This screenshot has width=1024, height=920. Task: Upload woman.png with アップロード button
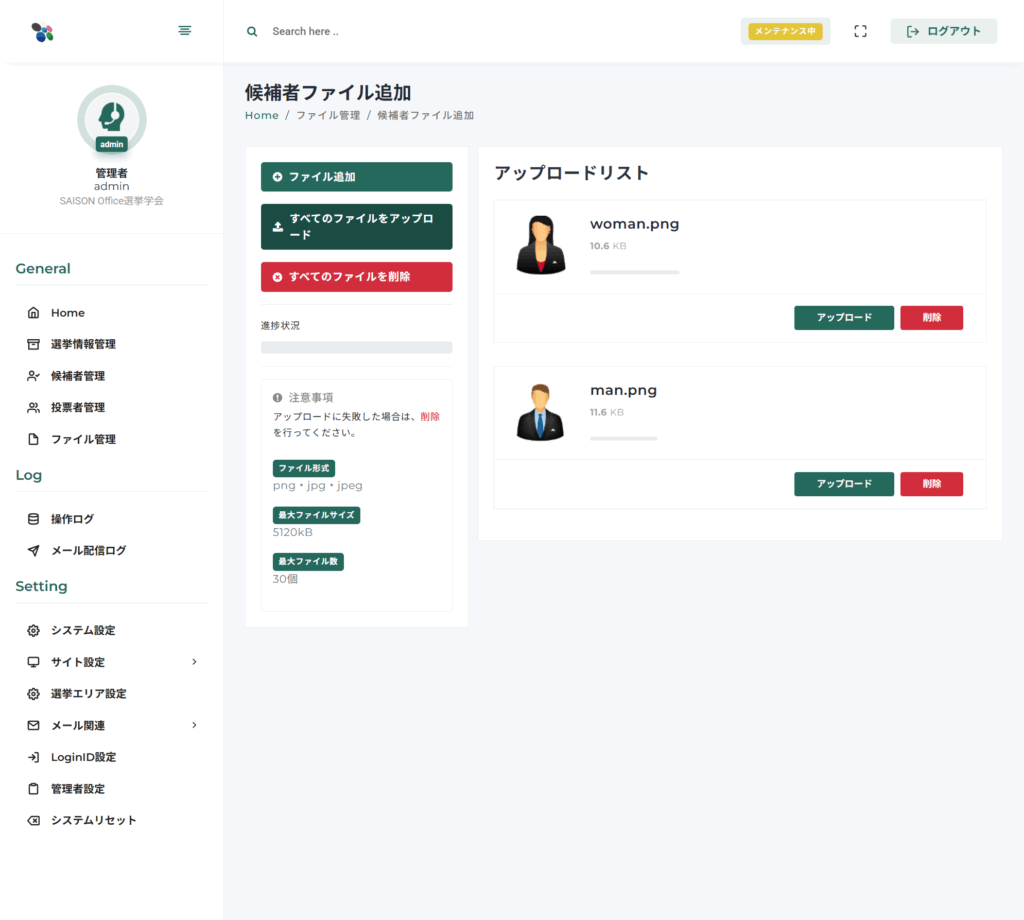click(x=844, y=317)
